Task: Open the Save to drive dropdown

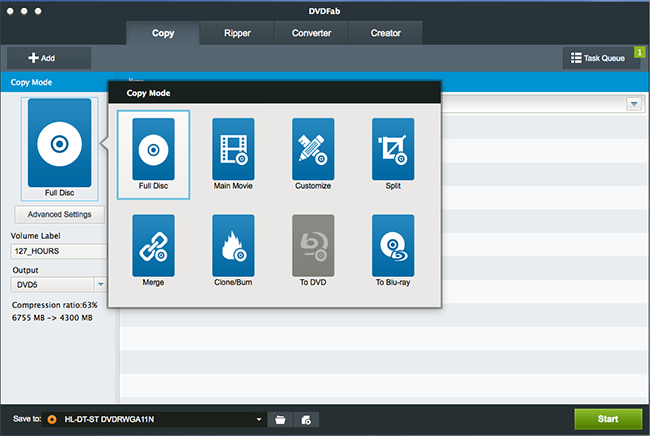Action: click(259, 419)
